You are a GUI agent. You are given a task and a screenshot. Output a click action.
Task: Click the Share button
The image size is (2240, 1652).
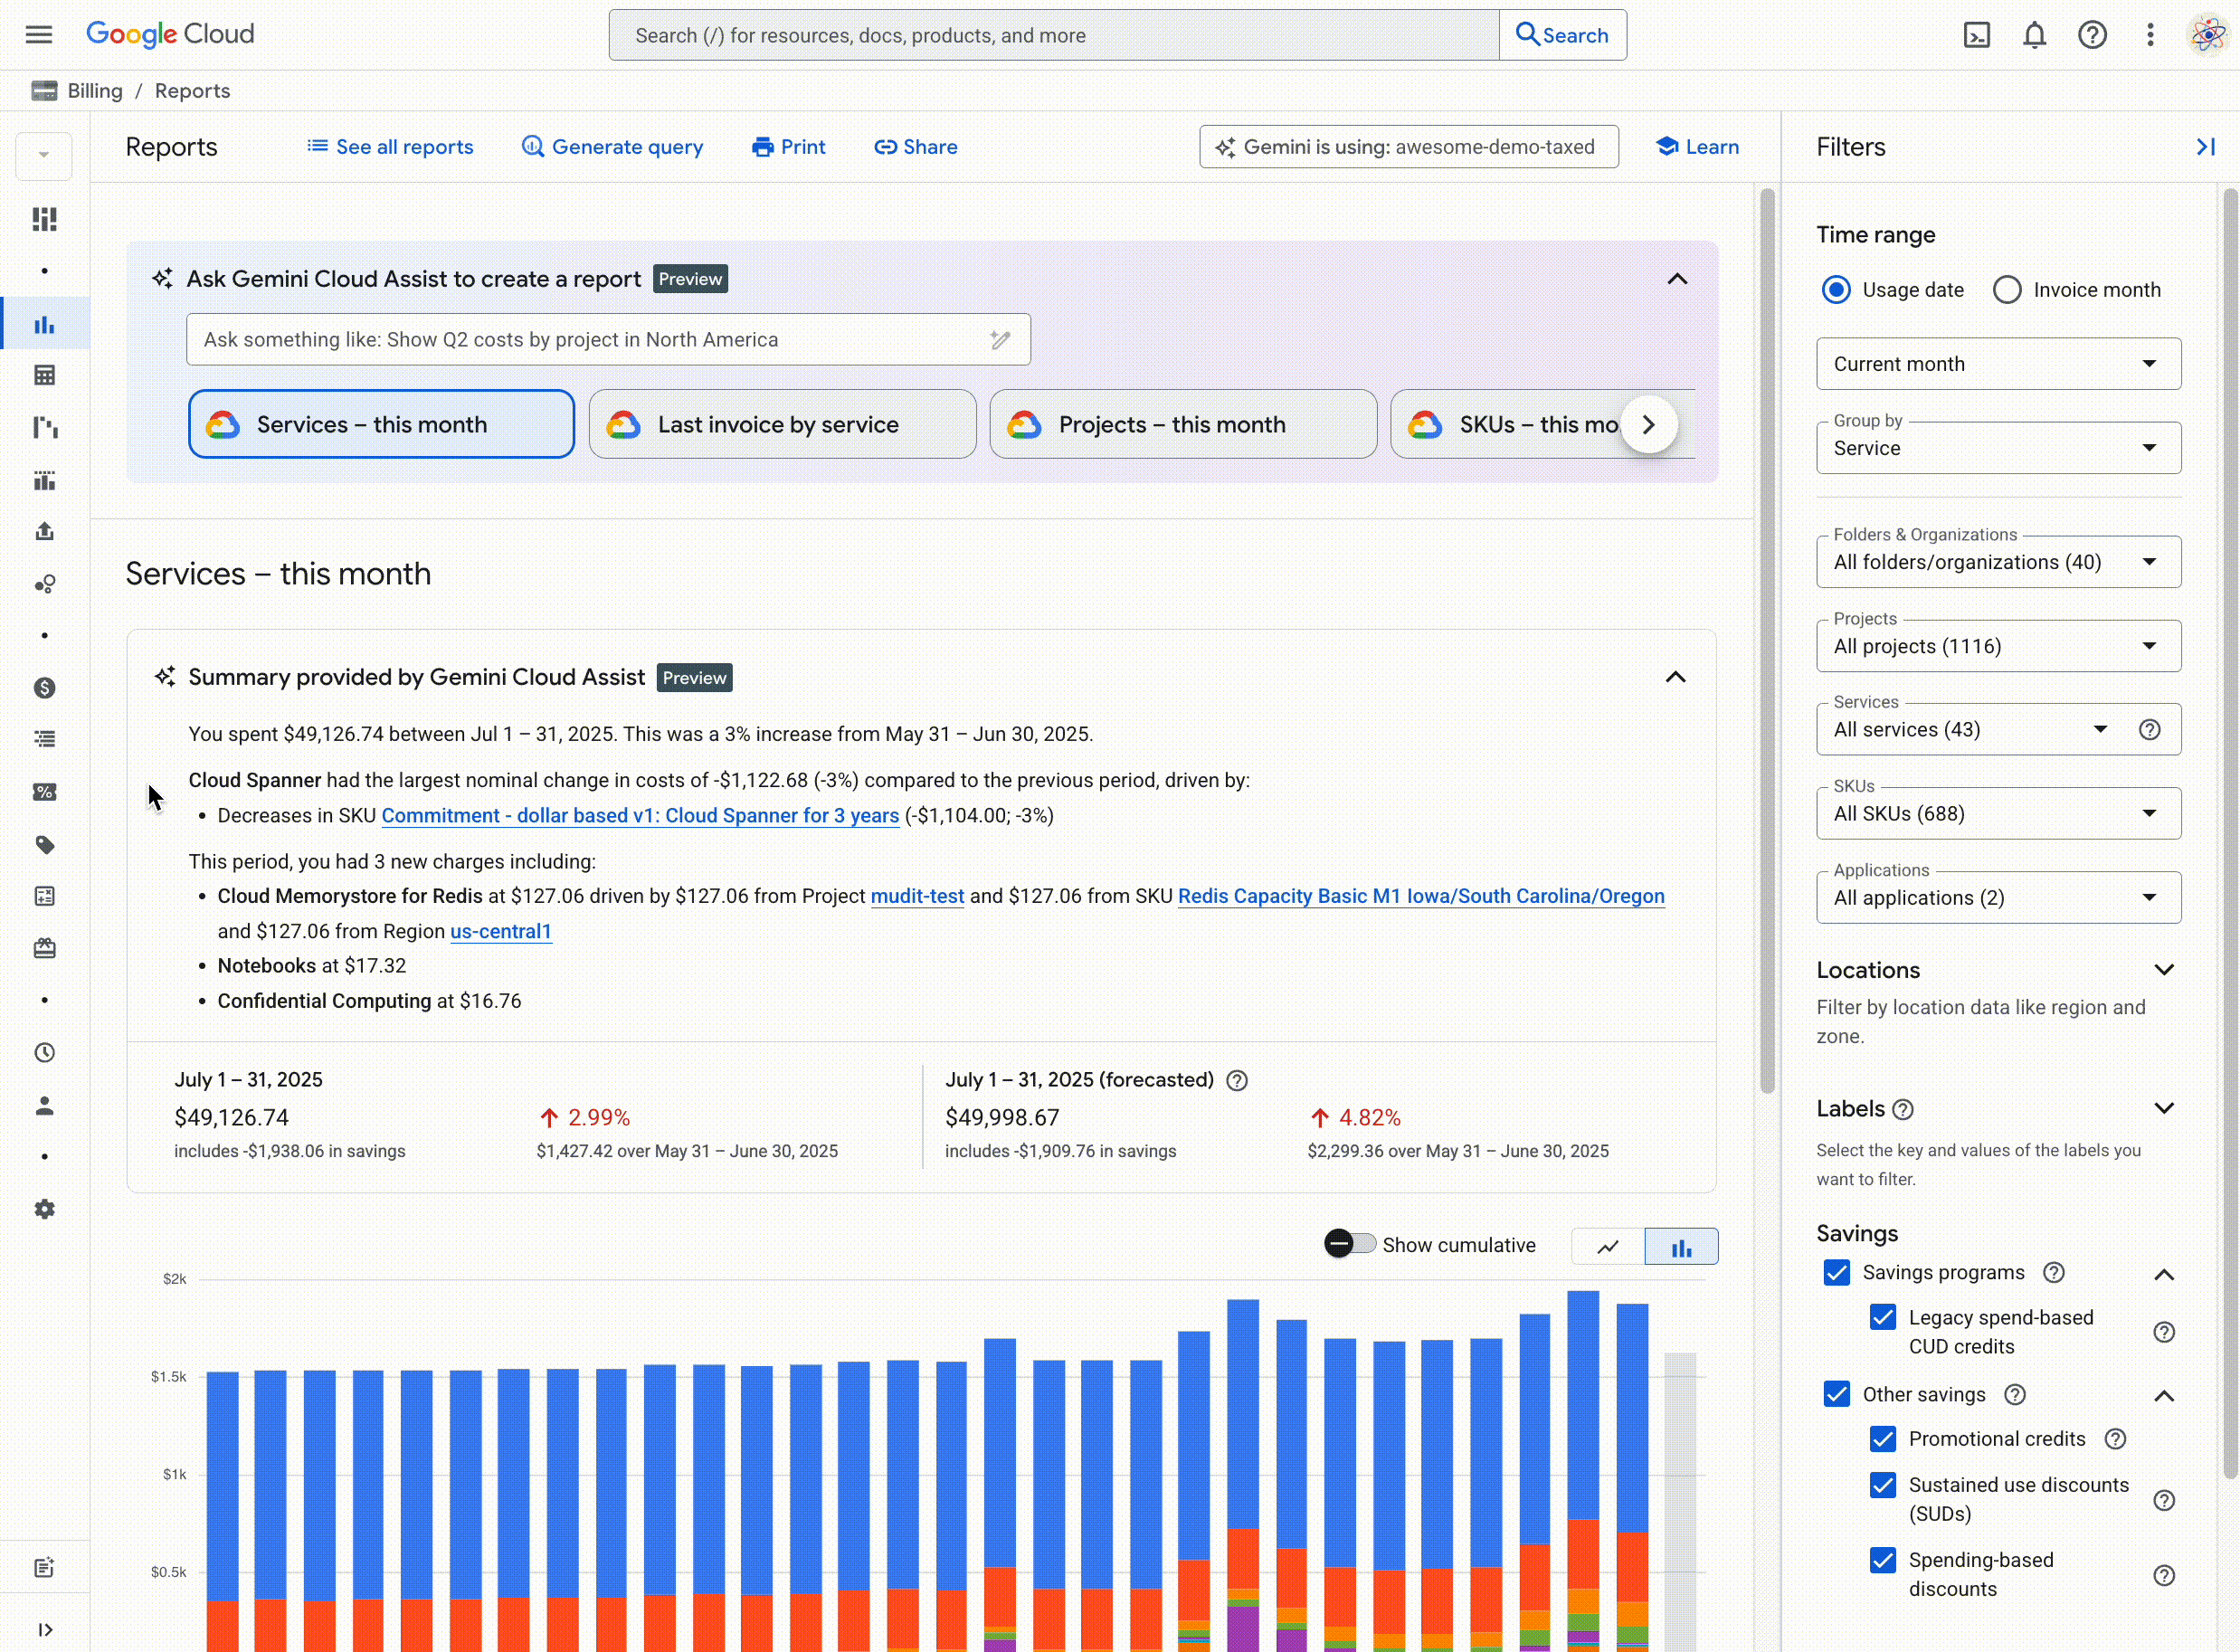[916, 147]
